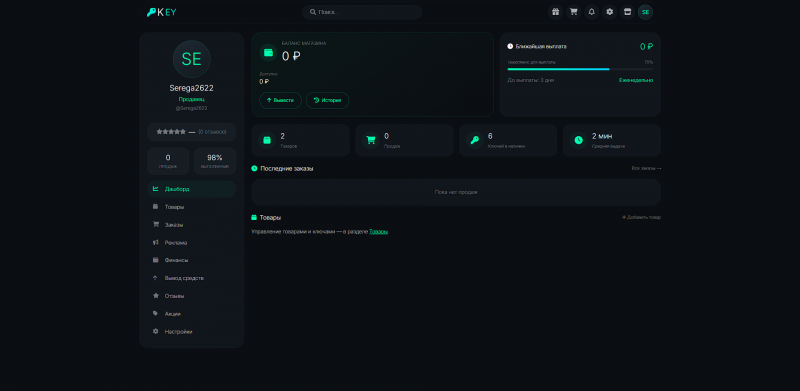Open Вывод средств in the sidebar
The width and height of the screenshot is (800, 391).
click(191, 278)
